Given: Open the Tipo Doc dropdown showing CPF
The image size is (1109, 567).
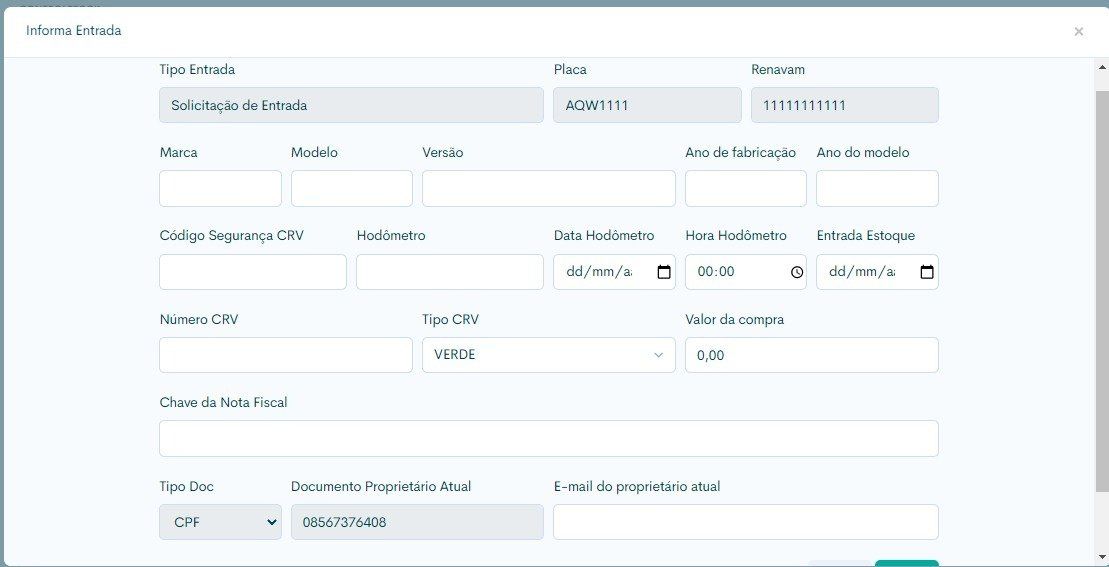Looking at the screenshot, I should point(220,522).
